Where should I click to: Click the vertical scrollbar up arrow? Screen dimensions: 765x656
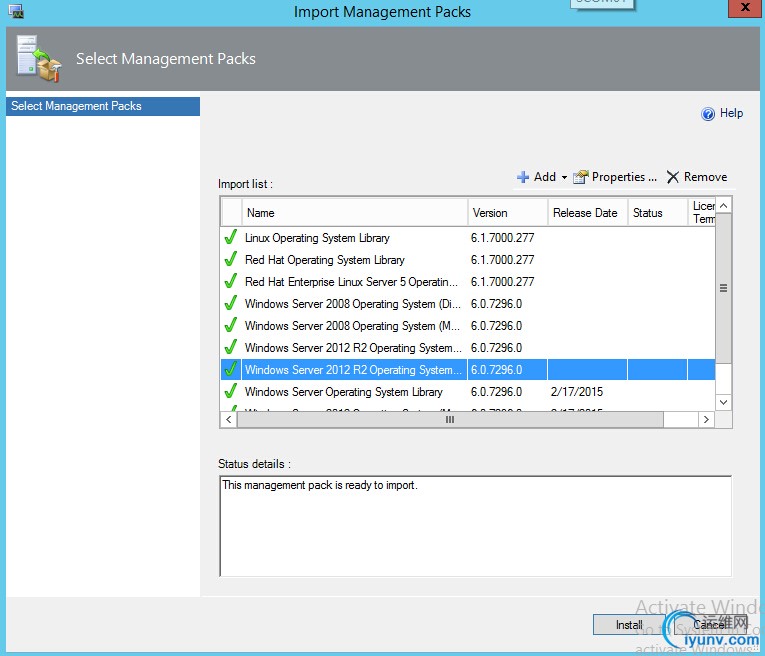(724, 206)
